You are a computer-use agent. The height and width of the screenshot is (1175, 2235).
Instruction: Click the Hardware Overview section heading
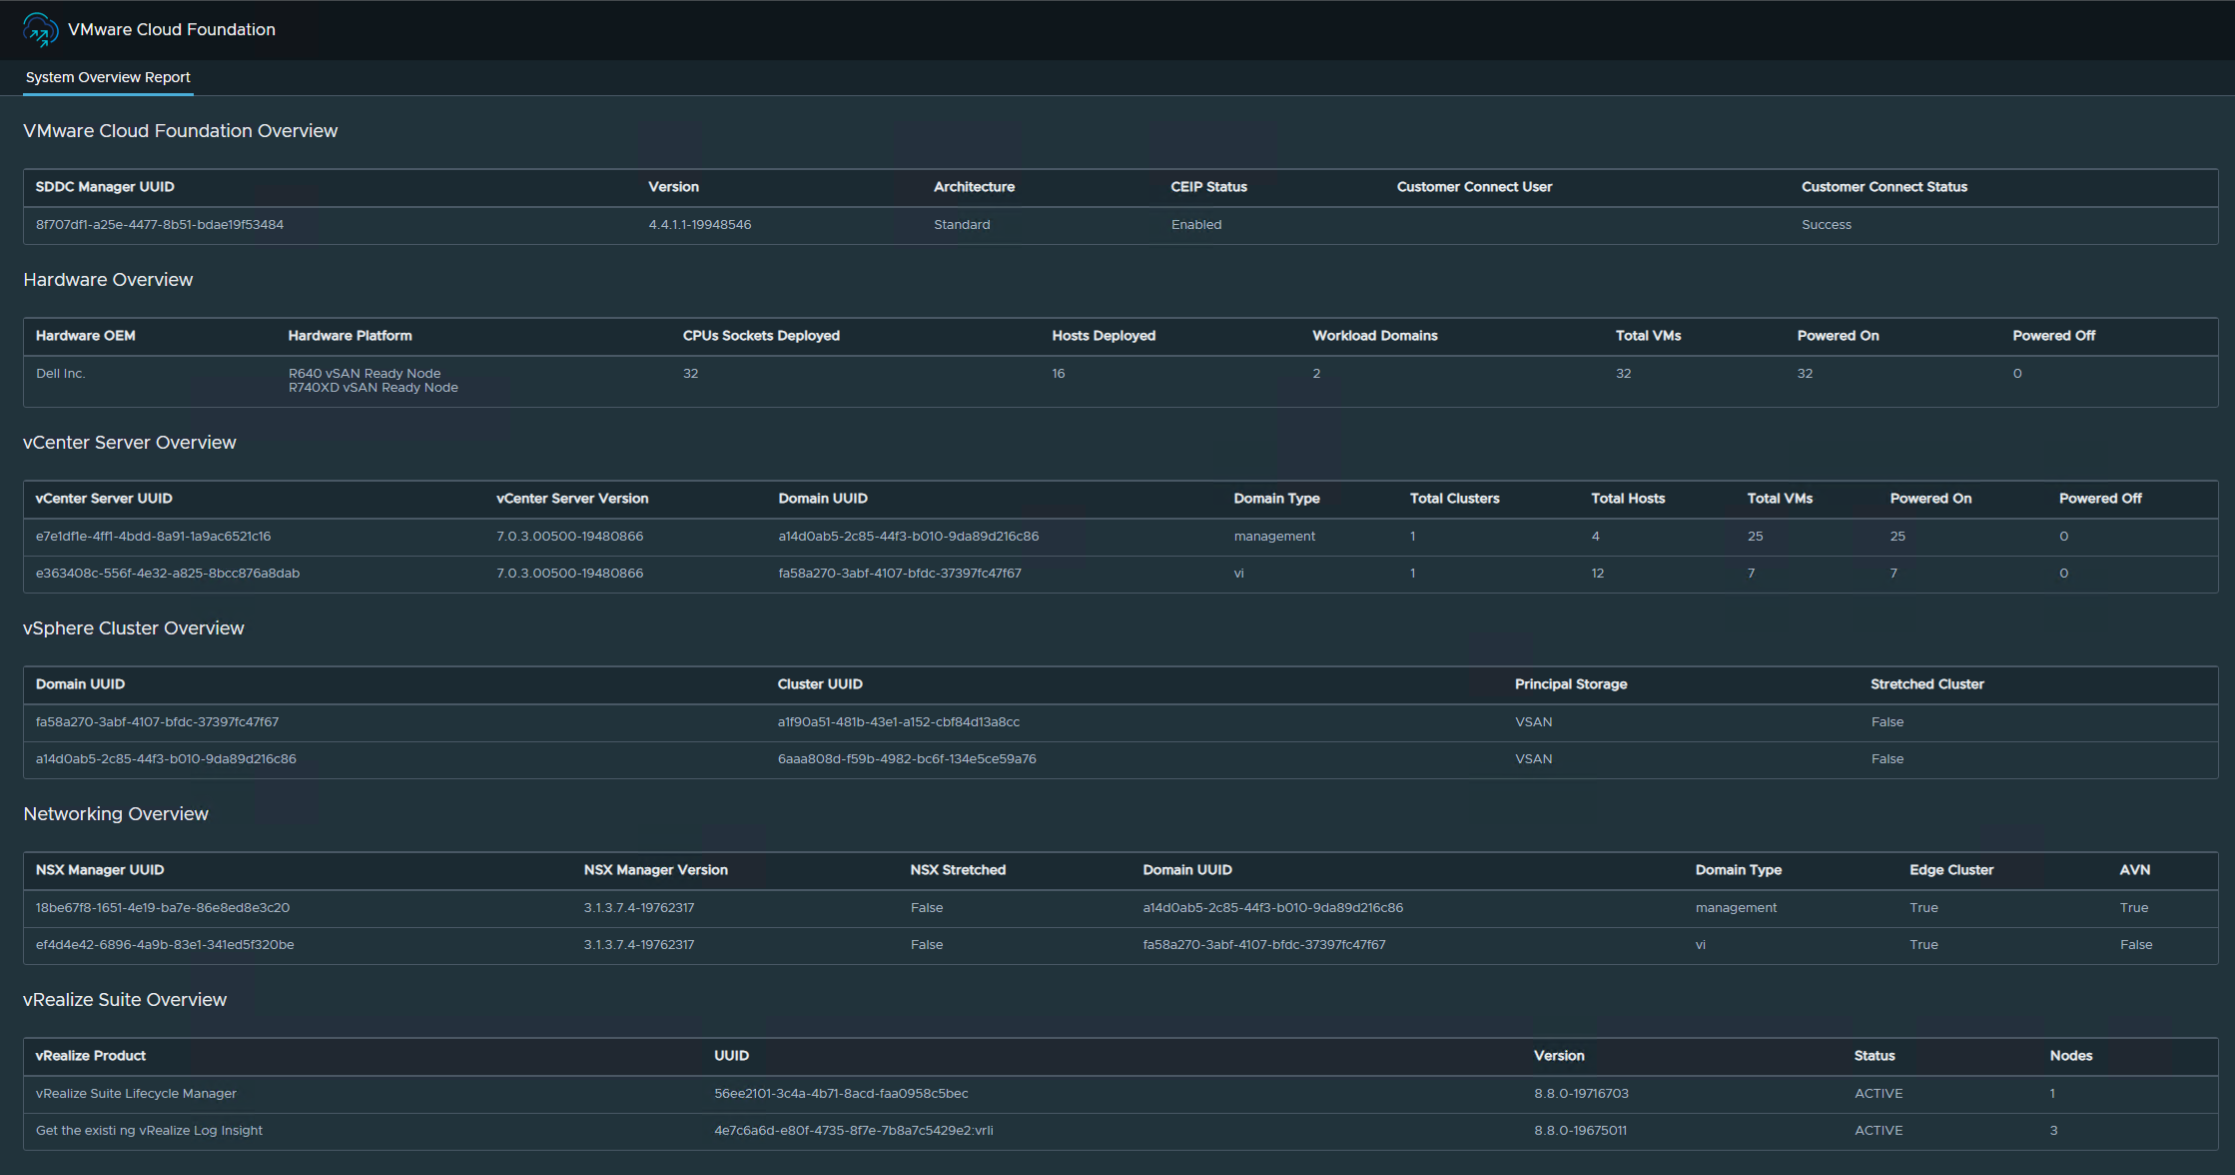(x=108, y=280)
